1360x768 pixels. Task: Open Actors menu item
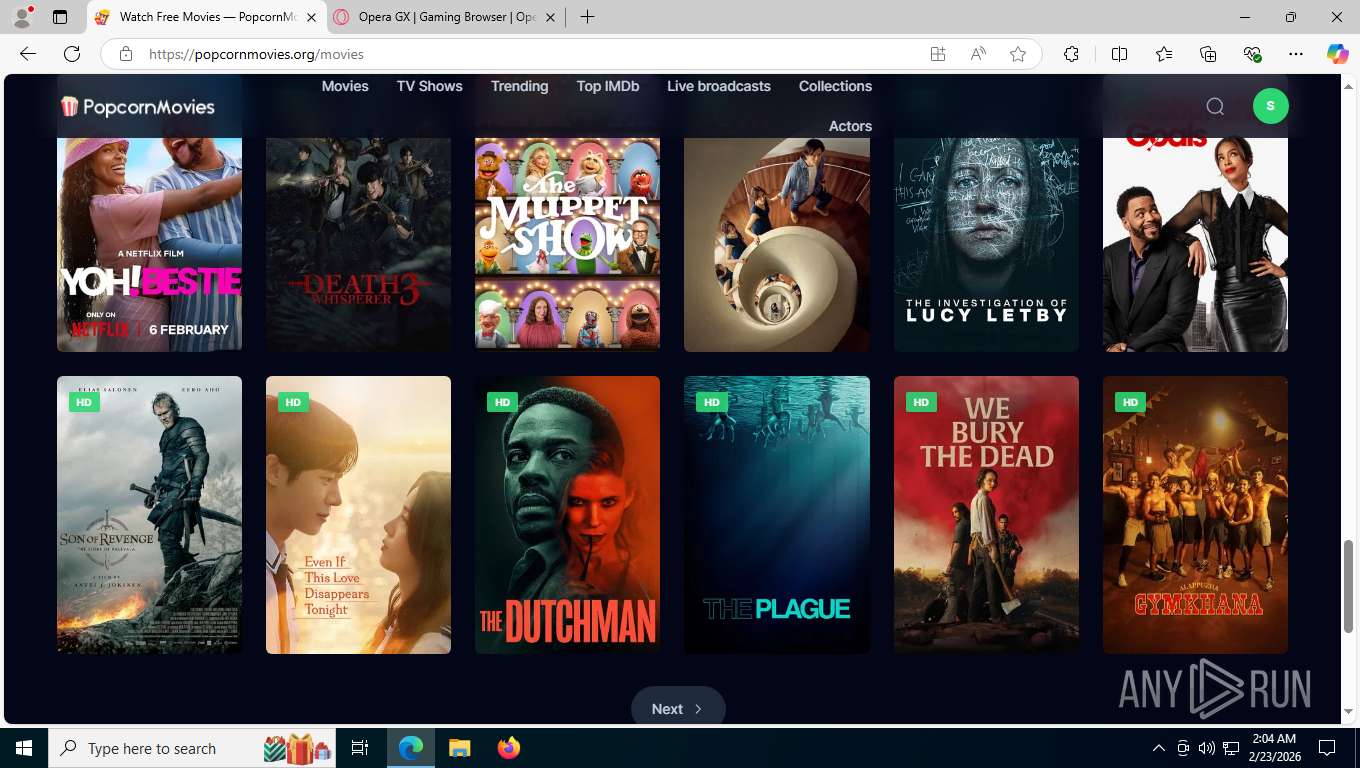pyautogui.click(x=850, y=126)
